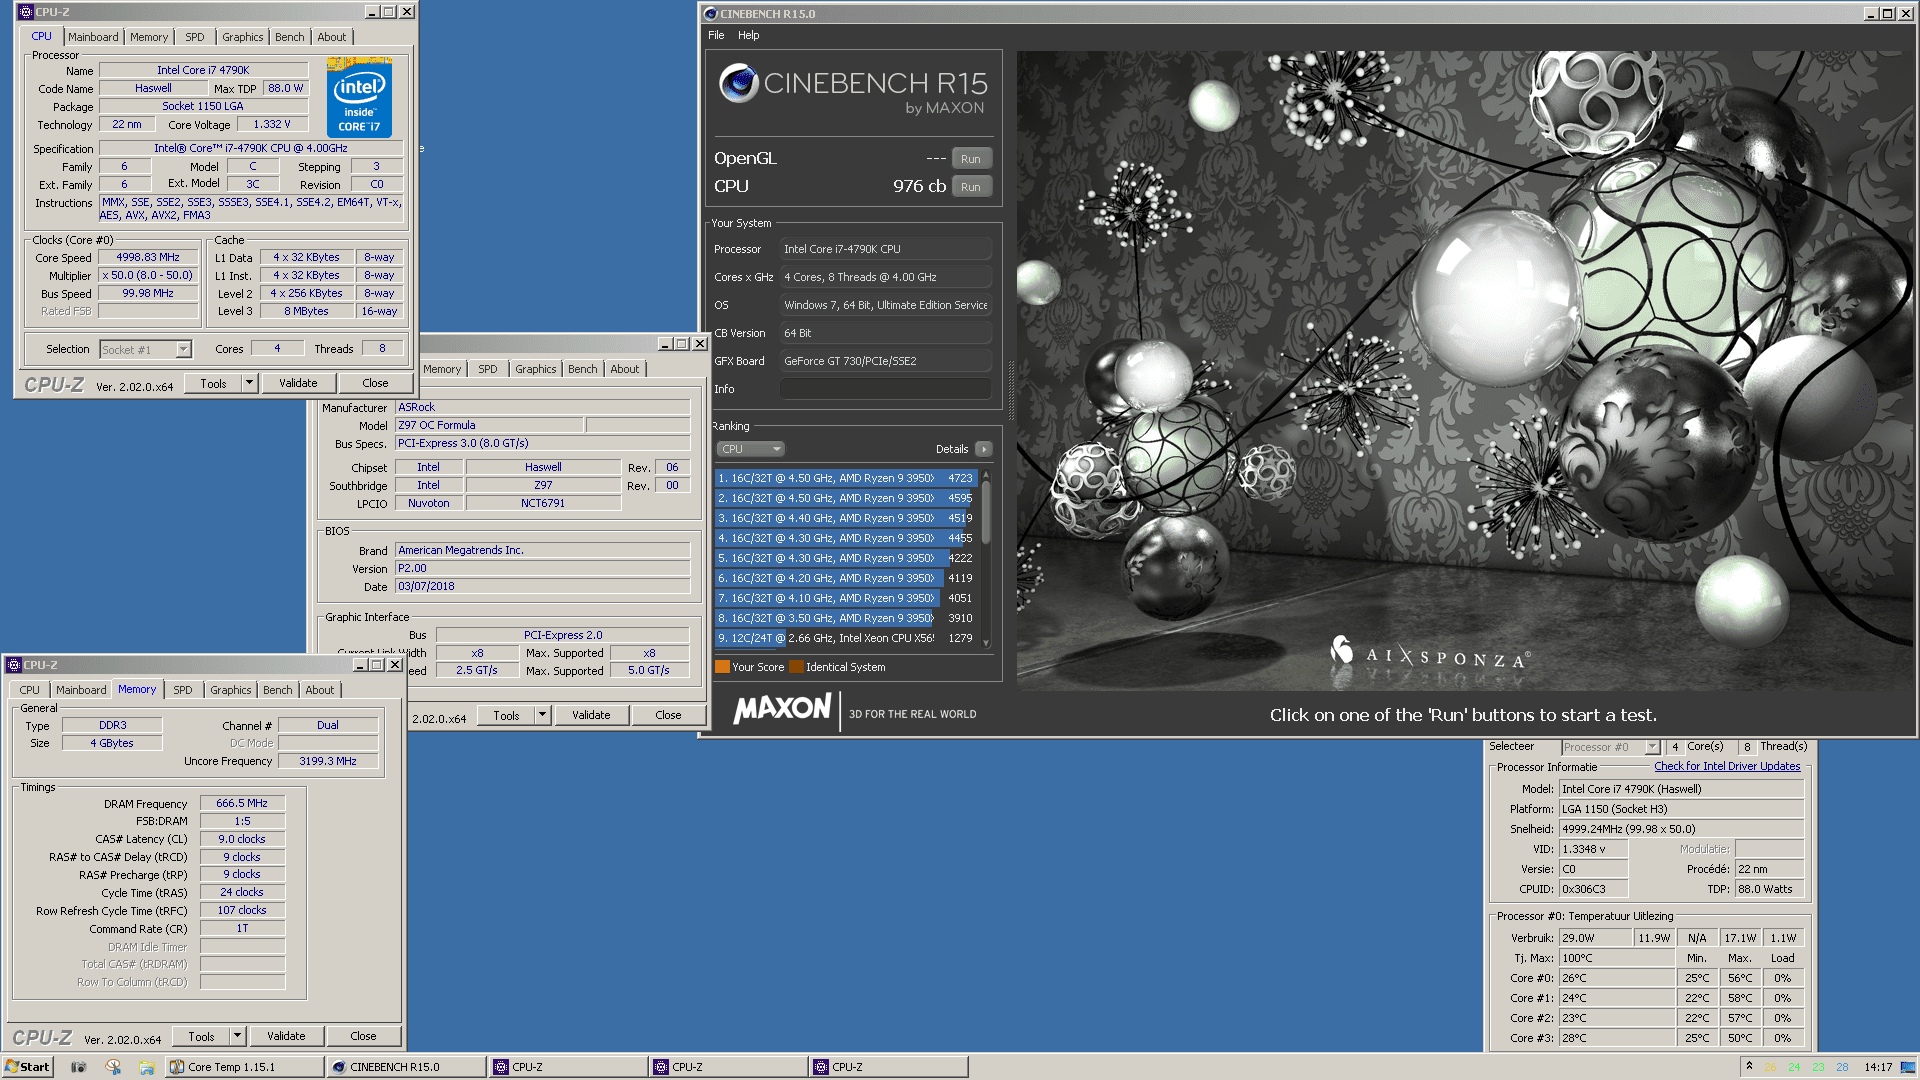
Task: Click the system clock showing 14:17
Action: point(1877,1067)
